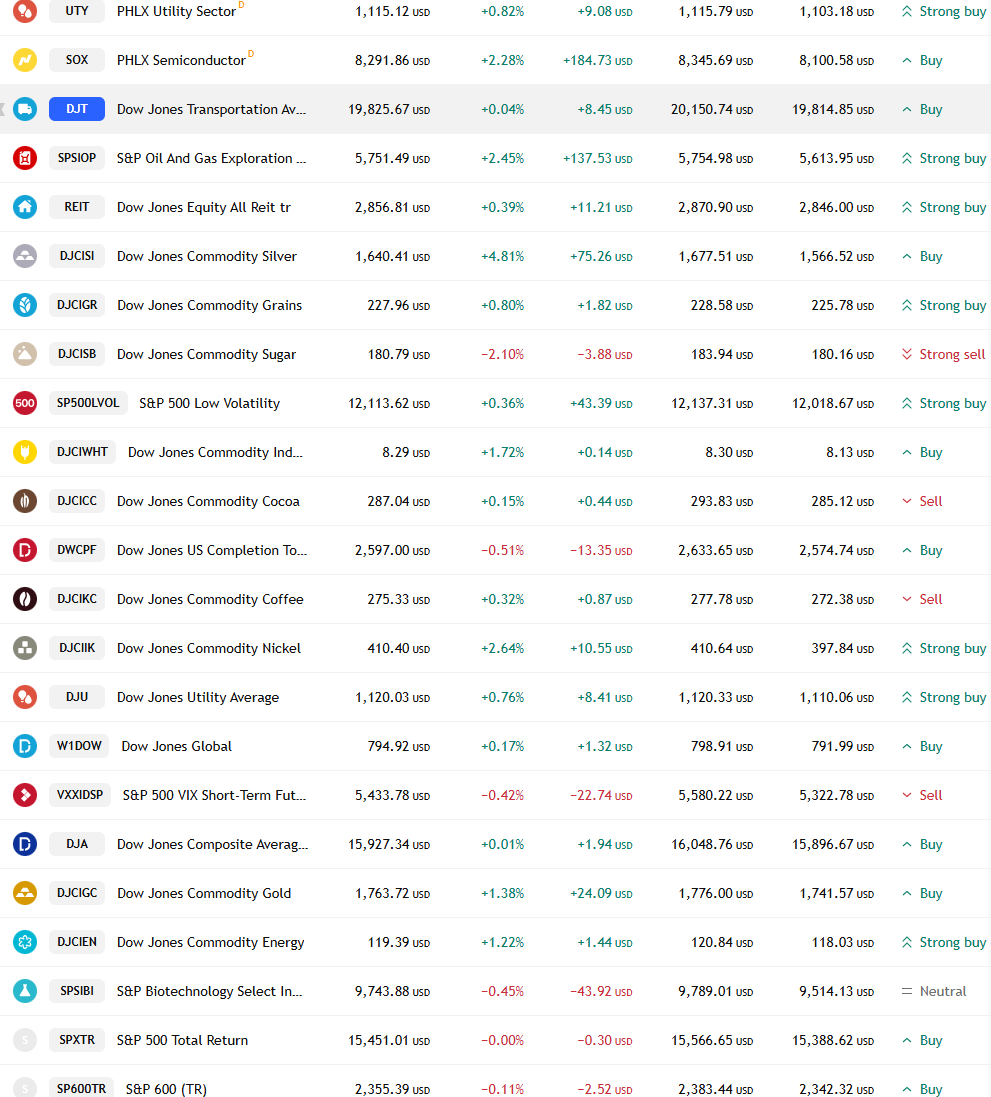Open Dow Jones Commodity Nickel link

[x=209, y=648]
